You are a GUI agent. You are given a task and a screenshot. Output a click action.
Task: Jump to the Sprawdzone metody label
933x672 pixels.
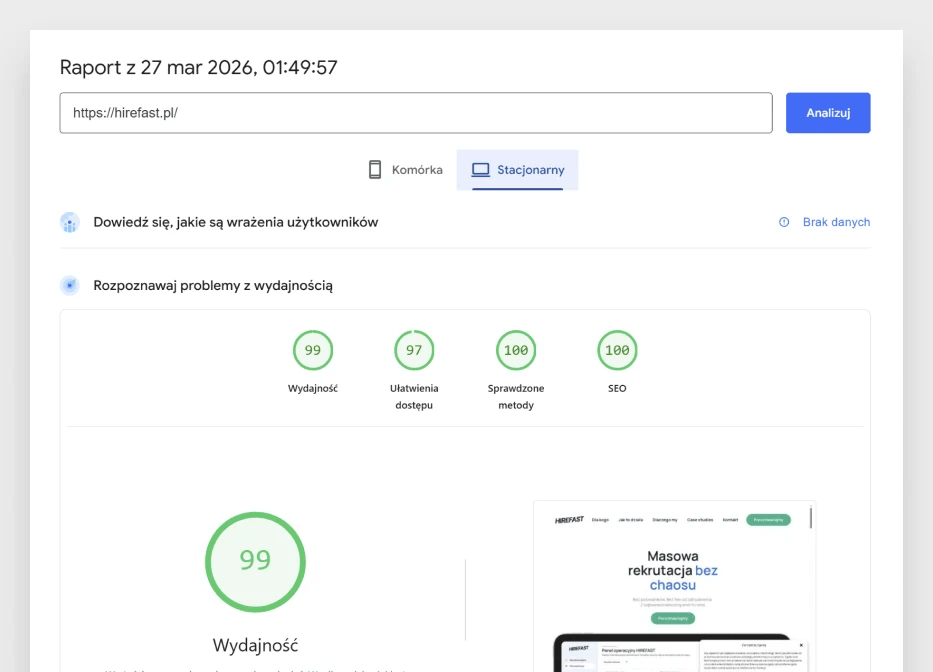click(516, 396)
